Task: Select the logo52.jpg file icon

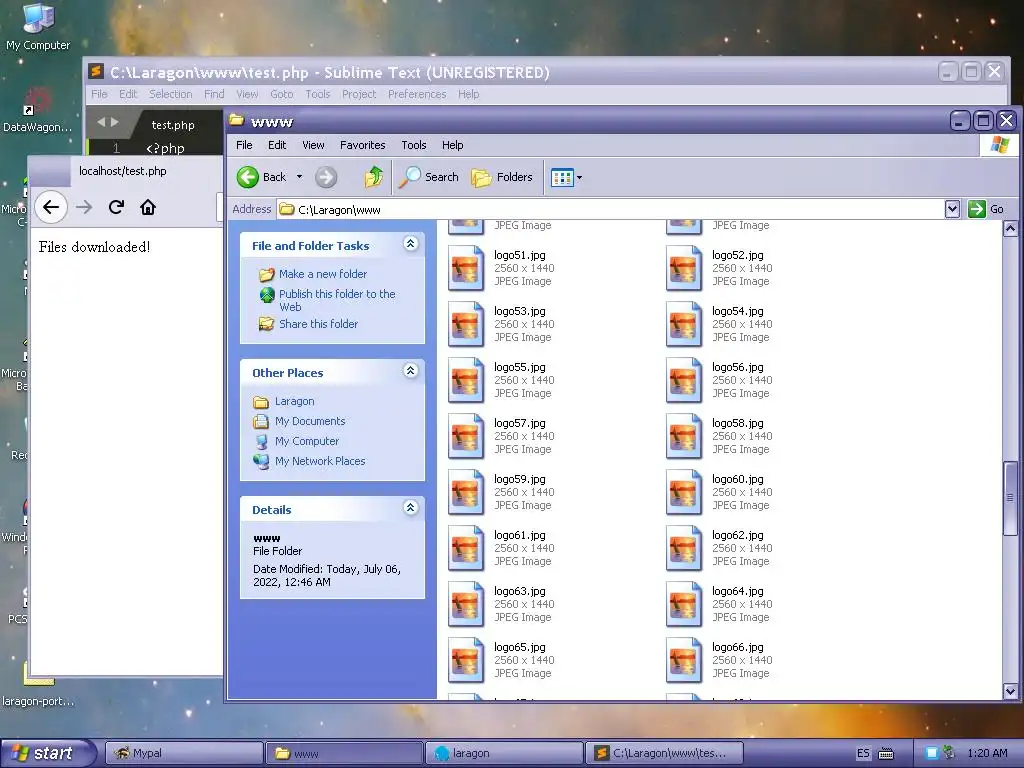Action: (x=684, y=268)
